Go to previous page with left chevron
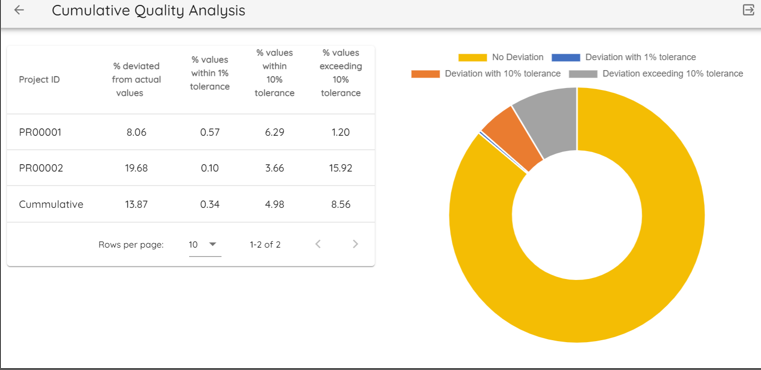Image resolution: width=761 pixels, height=370 pixels. 318,244
